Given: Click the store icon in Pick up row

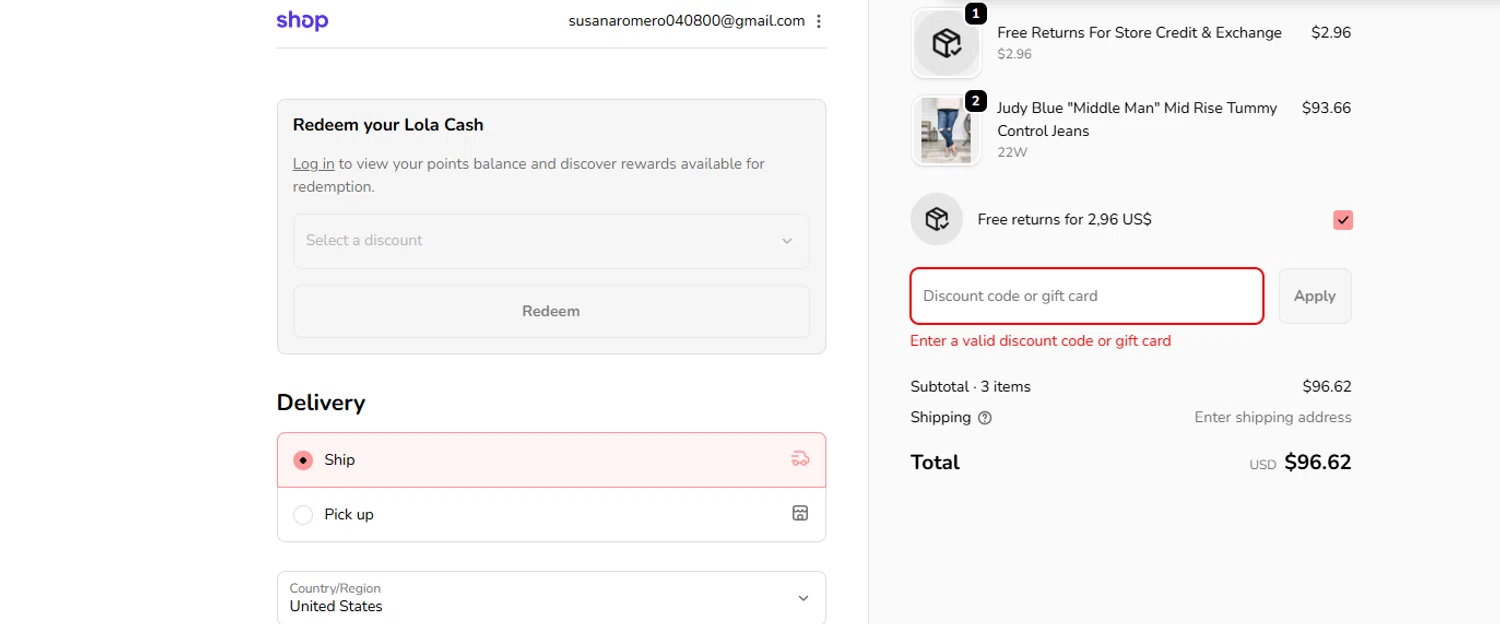Looking at the screenshot, I should [799, 514].
